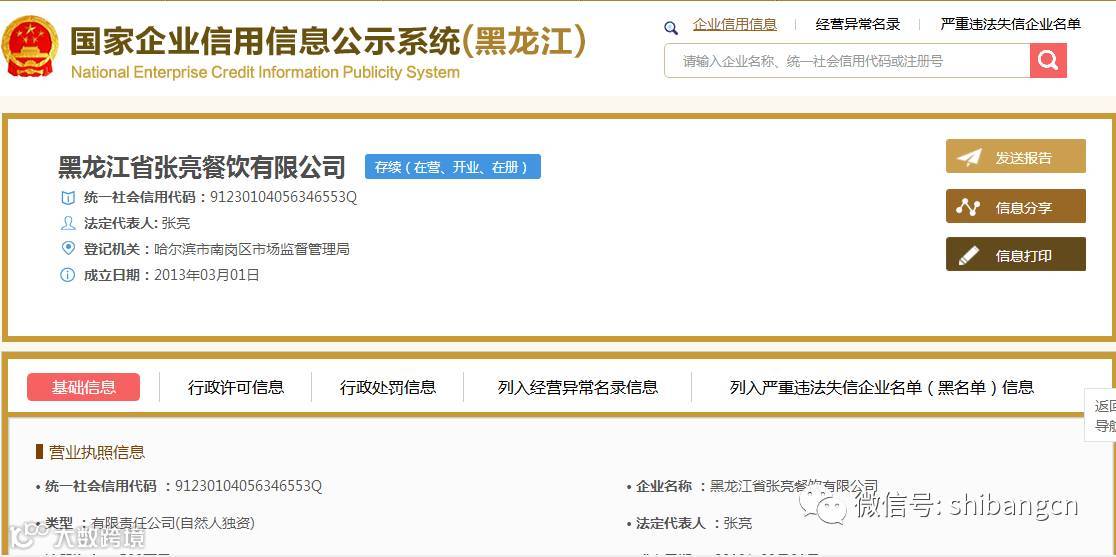
Task: Click the 企业名称 field label
Action: tap(663, 487)
